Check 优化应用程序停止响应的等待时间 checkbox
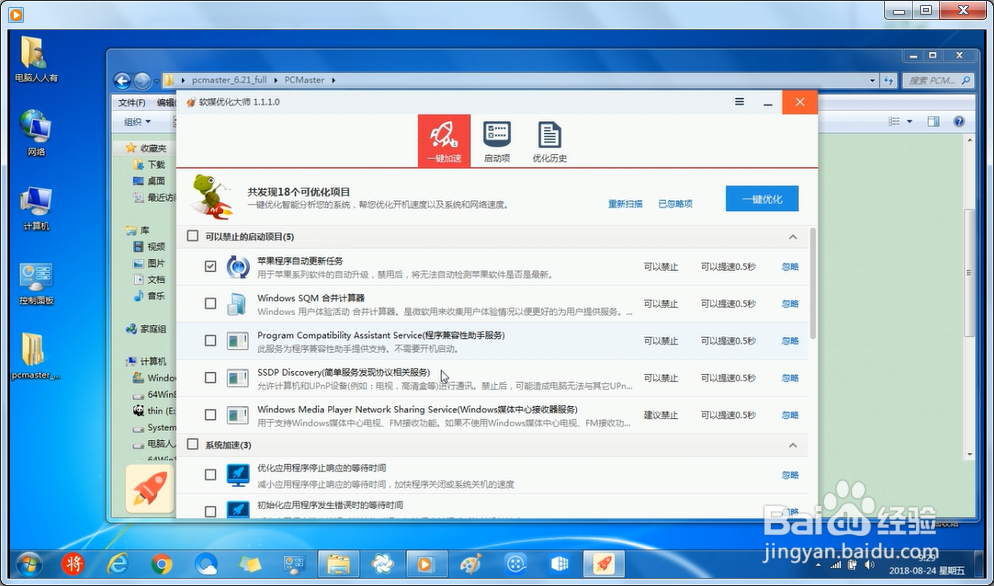994x586 pixels. coord(210,474)
